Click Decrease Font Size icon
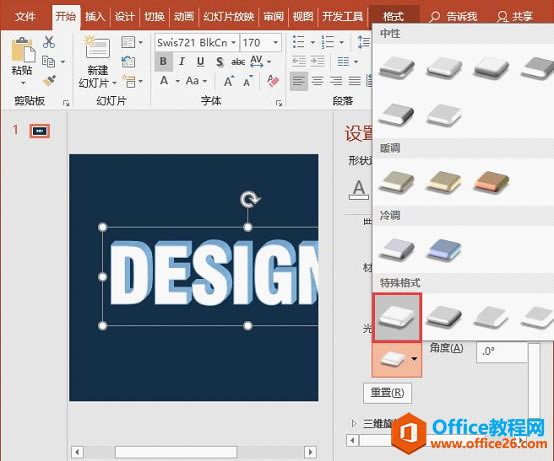This screenshot has width=554, height=461. point(248,81)
